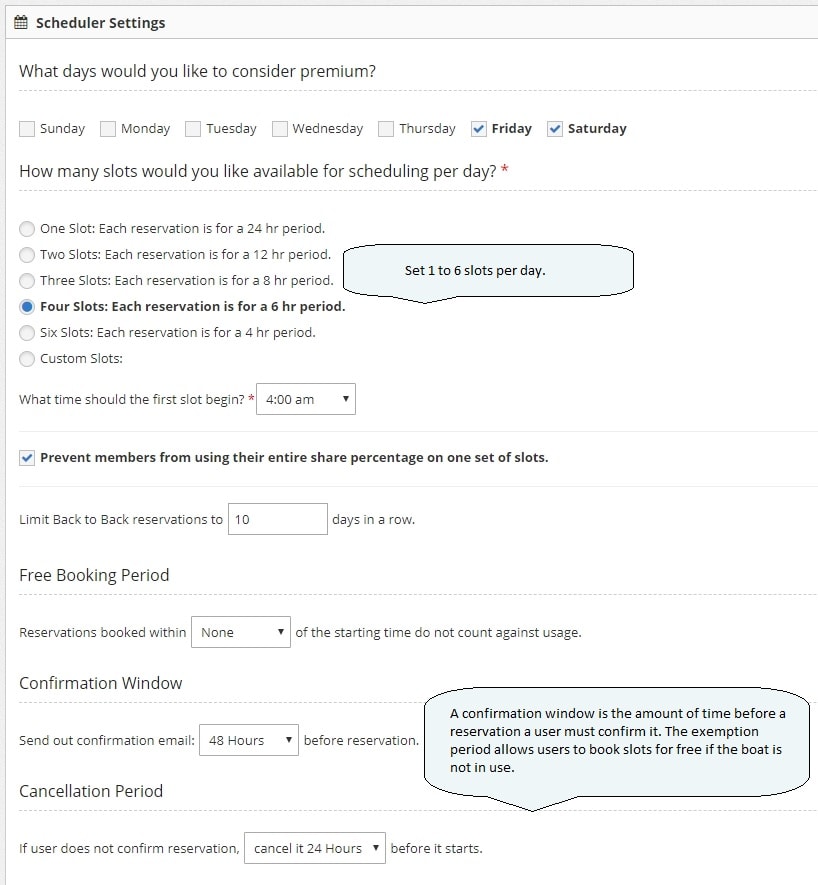Expand the cancel it 24 Hours dropdown
Screen dimensions: 818x885
314,848
